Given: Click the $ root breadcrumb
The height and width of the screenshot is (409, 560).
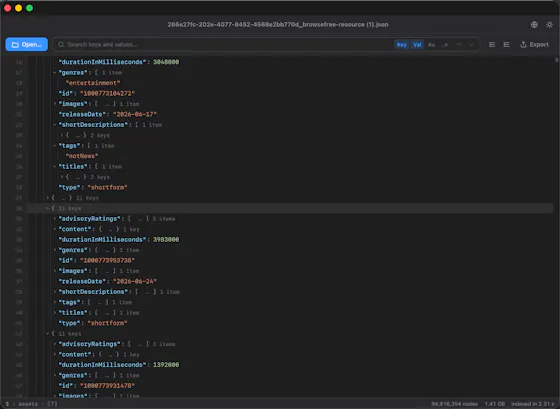Looking at the screenshot, I should (7, 404).
